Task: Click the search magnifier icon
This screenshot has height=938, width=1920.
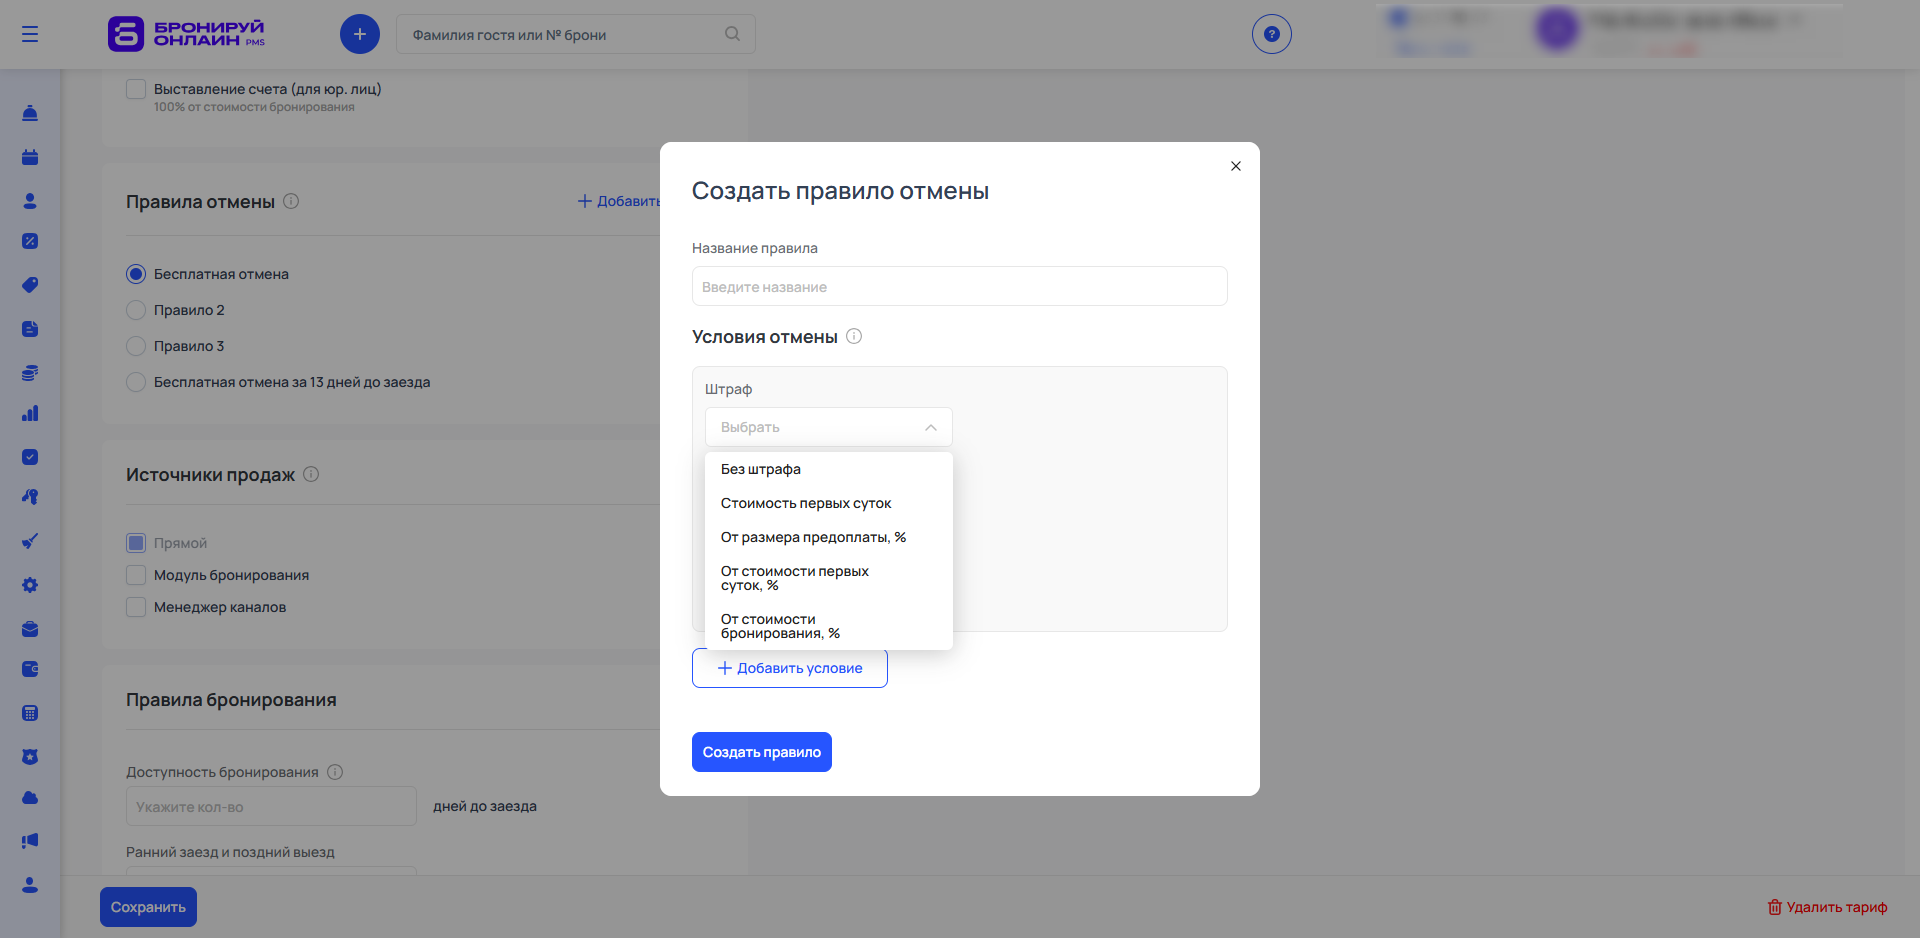Action: coord(732,34)
